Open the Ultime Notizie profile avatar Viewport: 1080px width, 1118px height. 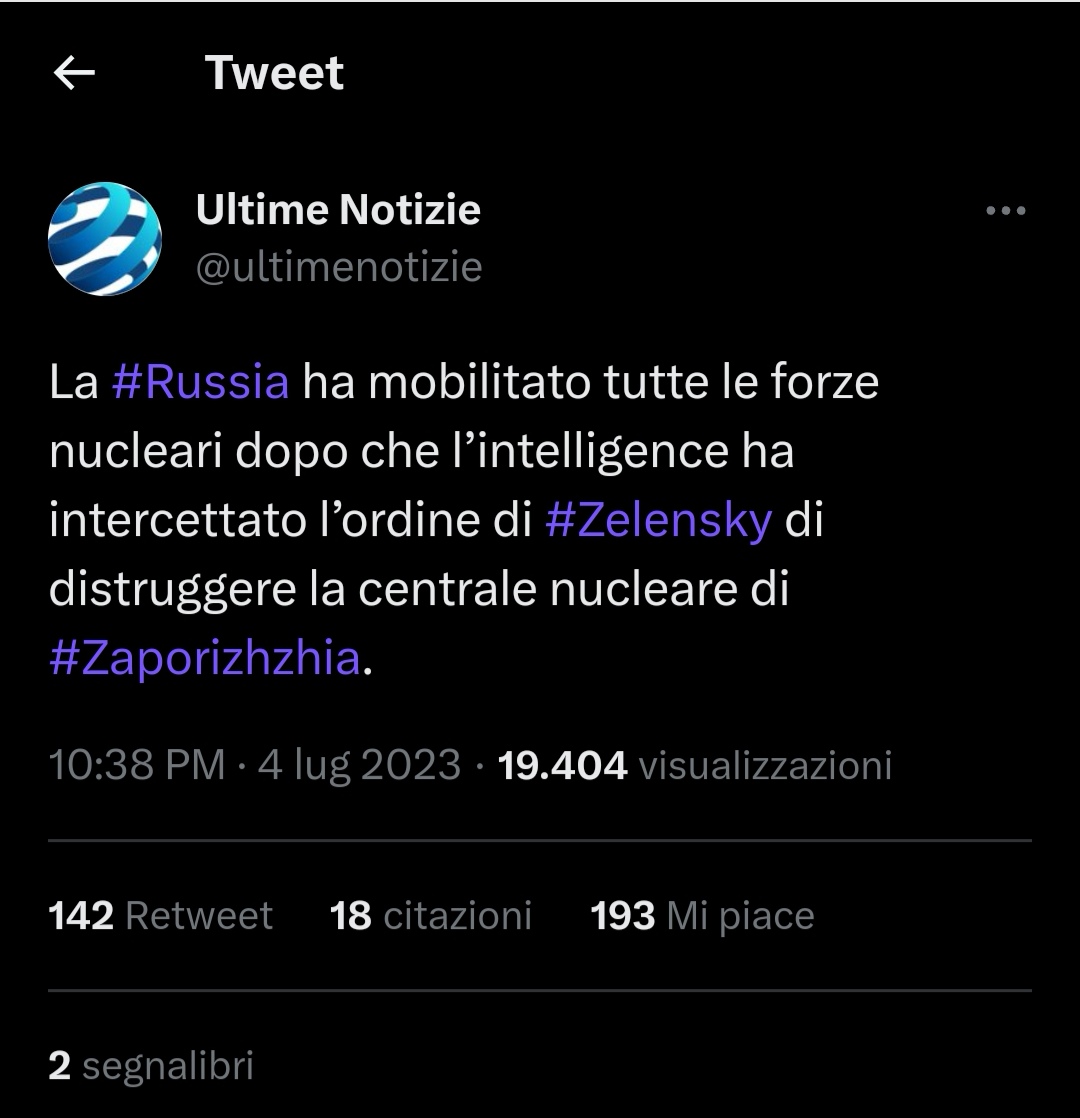click(105, 239)
